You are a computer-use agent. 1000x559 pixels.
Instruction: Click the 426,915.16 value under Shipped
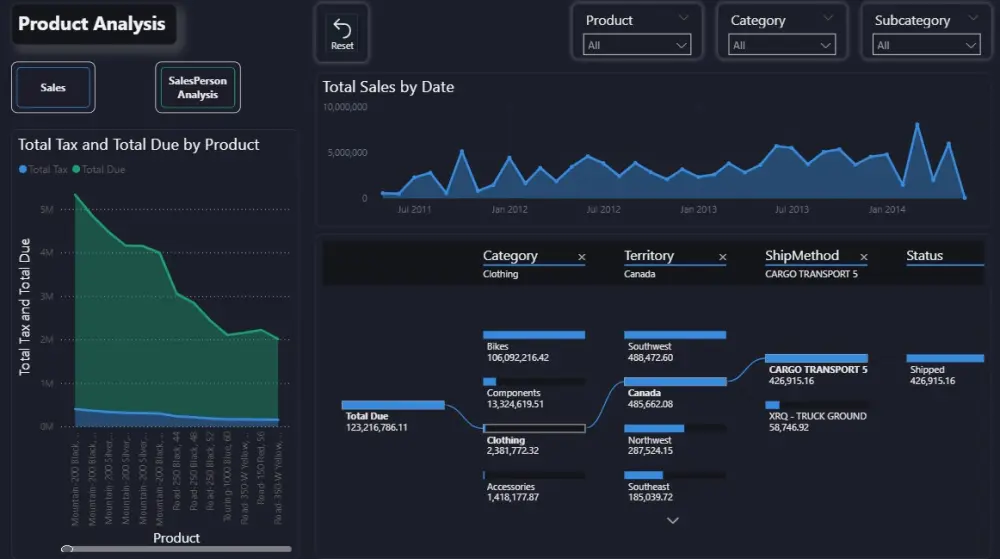click(932, 381)
